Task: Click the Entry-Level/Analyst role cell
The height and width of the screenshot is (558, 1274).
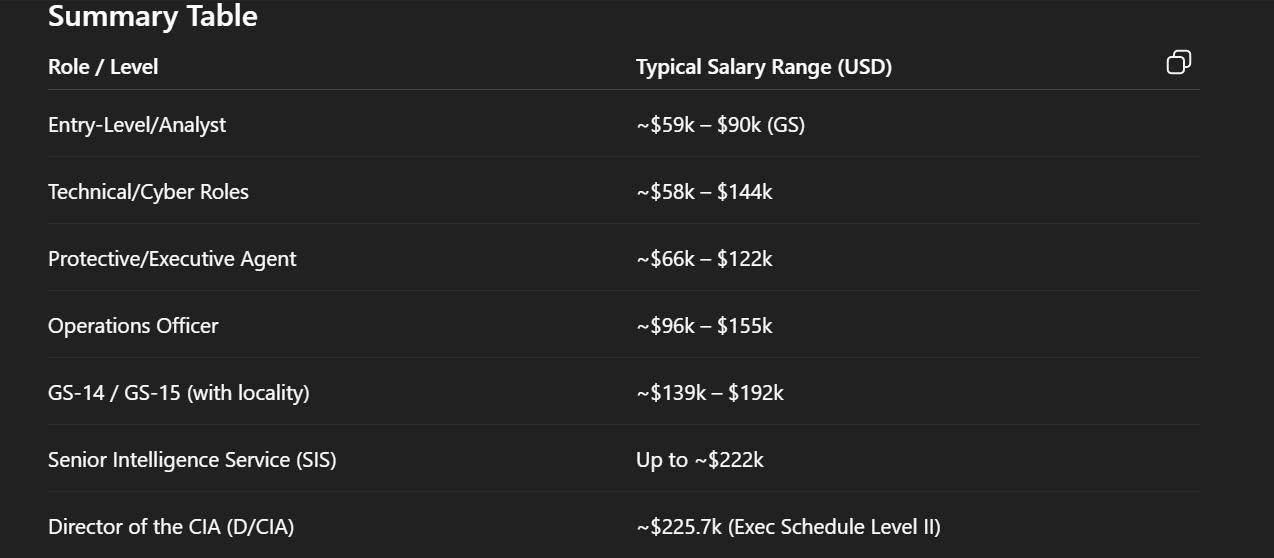Action: (137, 125)
